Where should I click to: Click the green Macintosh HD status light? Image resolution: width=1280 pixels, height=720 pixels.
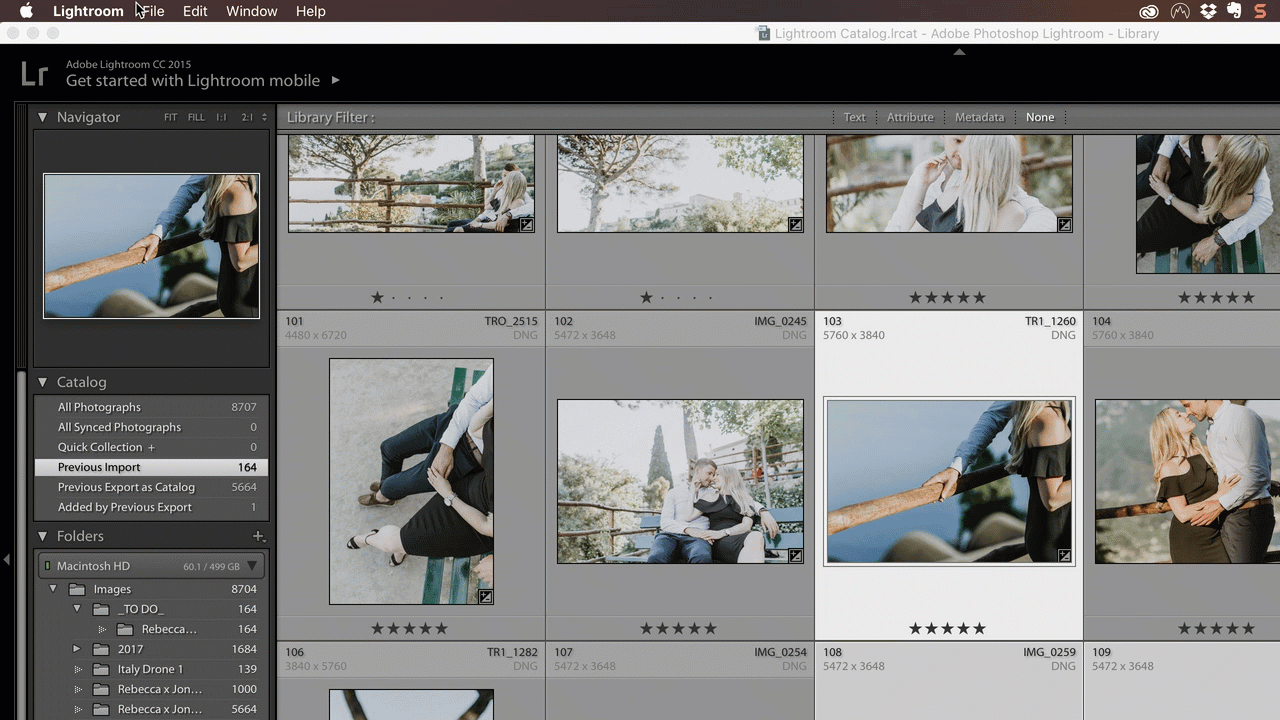coord(47,566)
